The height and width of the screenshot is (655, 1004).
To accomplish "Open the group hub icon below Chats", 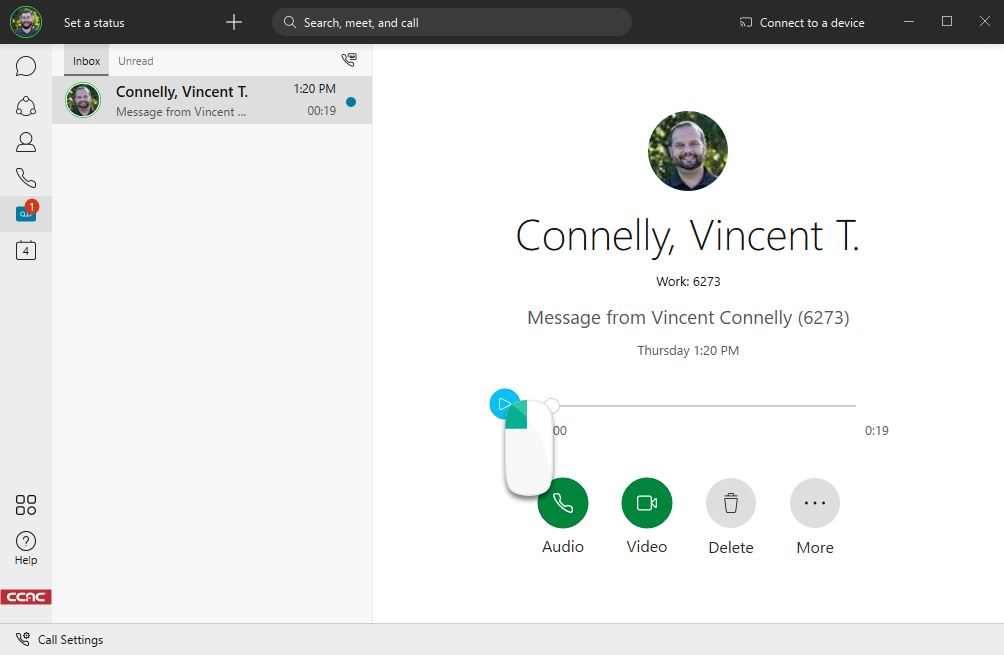I will coord(25,105).
